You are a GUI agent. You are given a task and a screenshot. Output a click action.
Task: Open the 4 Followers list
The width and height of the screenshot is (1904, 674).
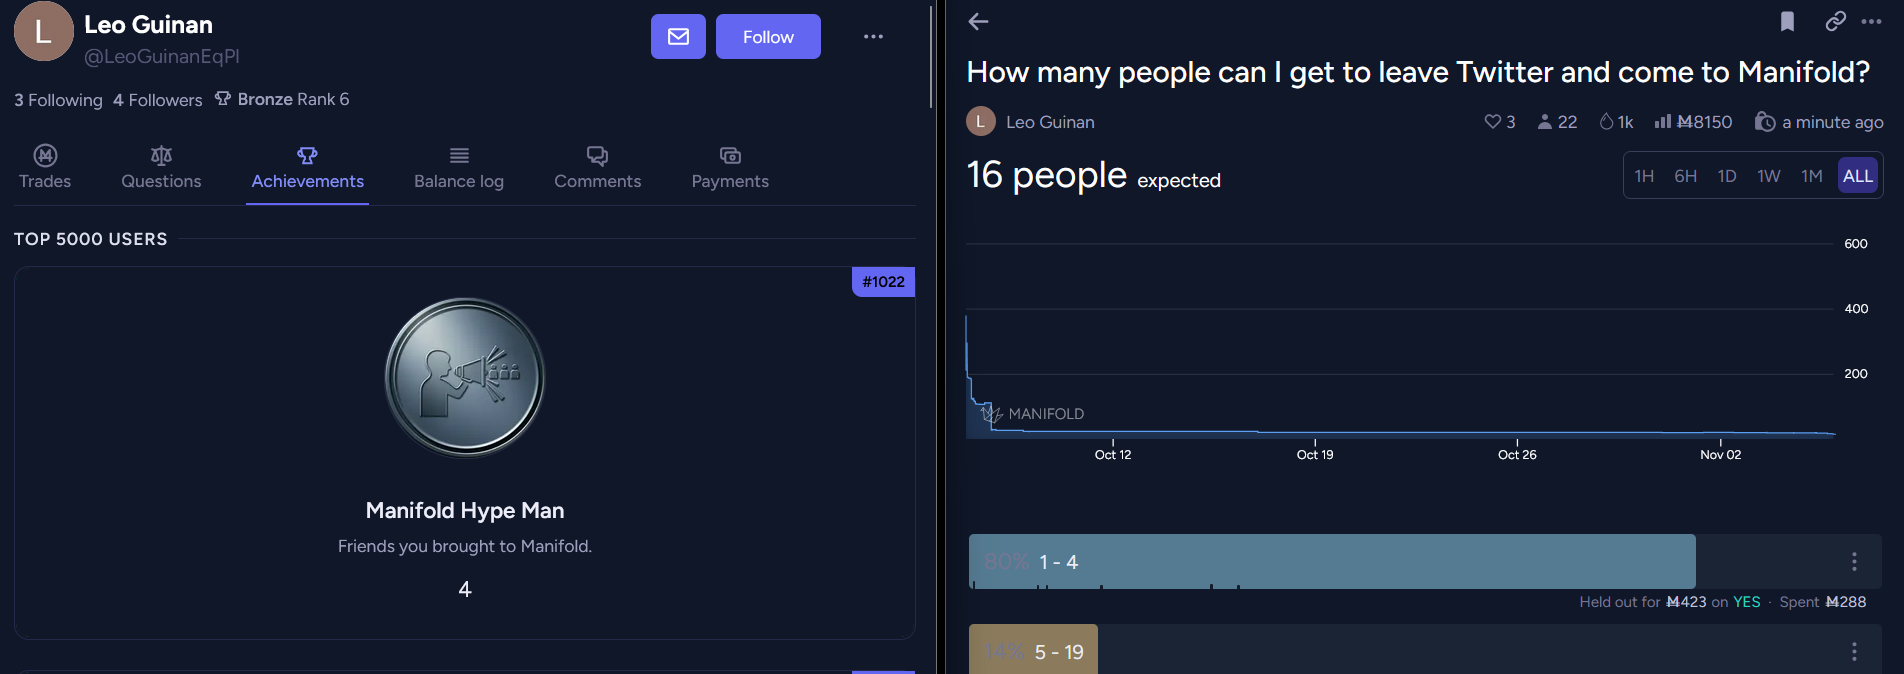[157, 100]
